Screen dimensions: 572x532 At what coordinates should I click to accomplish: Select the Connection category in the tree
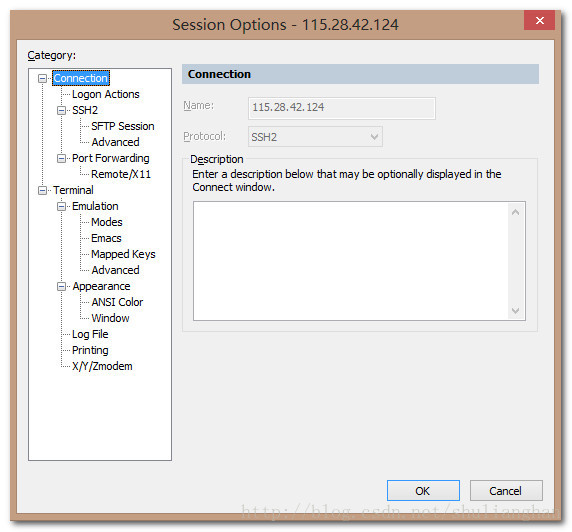81,78
